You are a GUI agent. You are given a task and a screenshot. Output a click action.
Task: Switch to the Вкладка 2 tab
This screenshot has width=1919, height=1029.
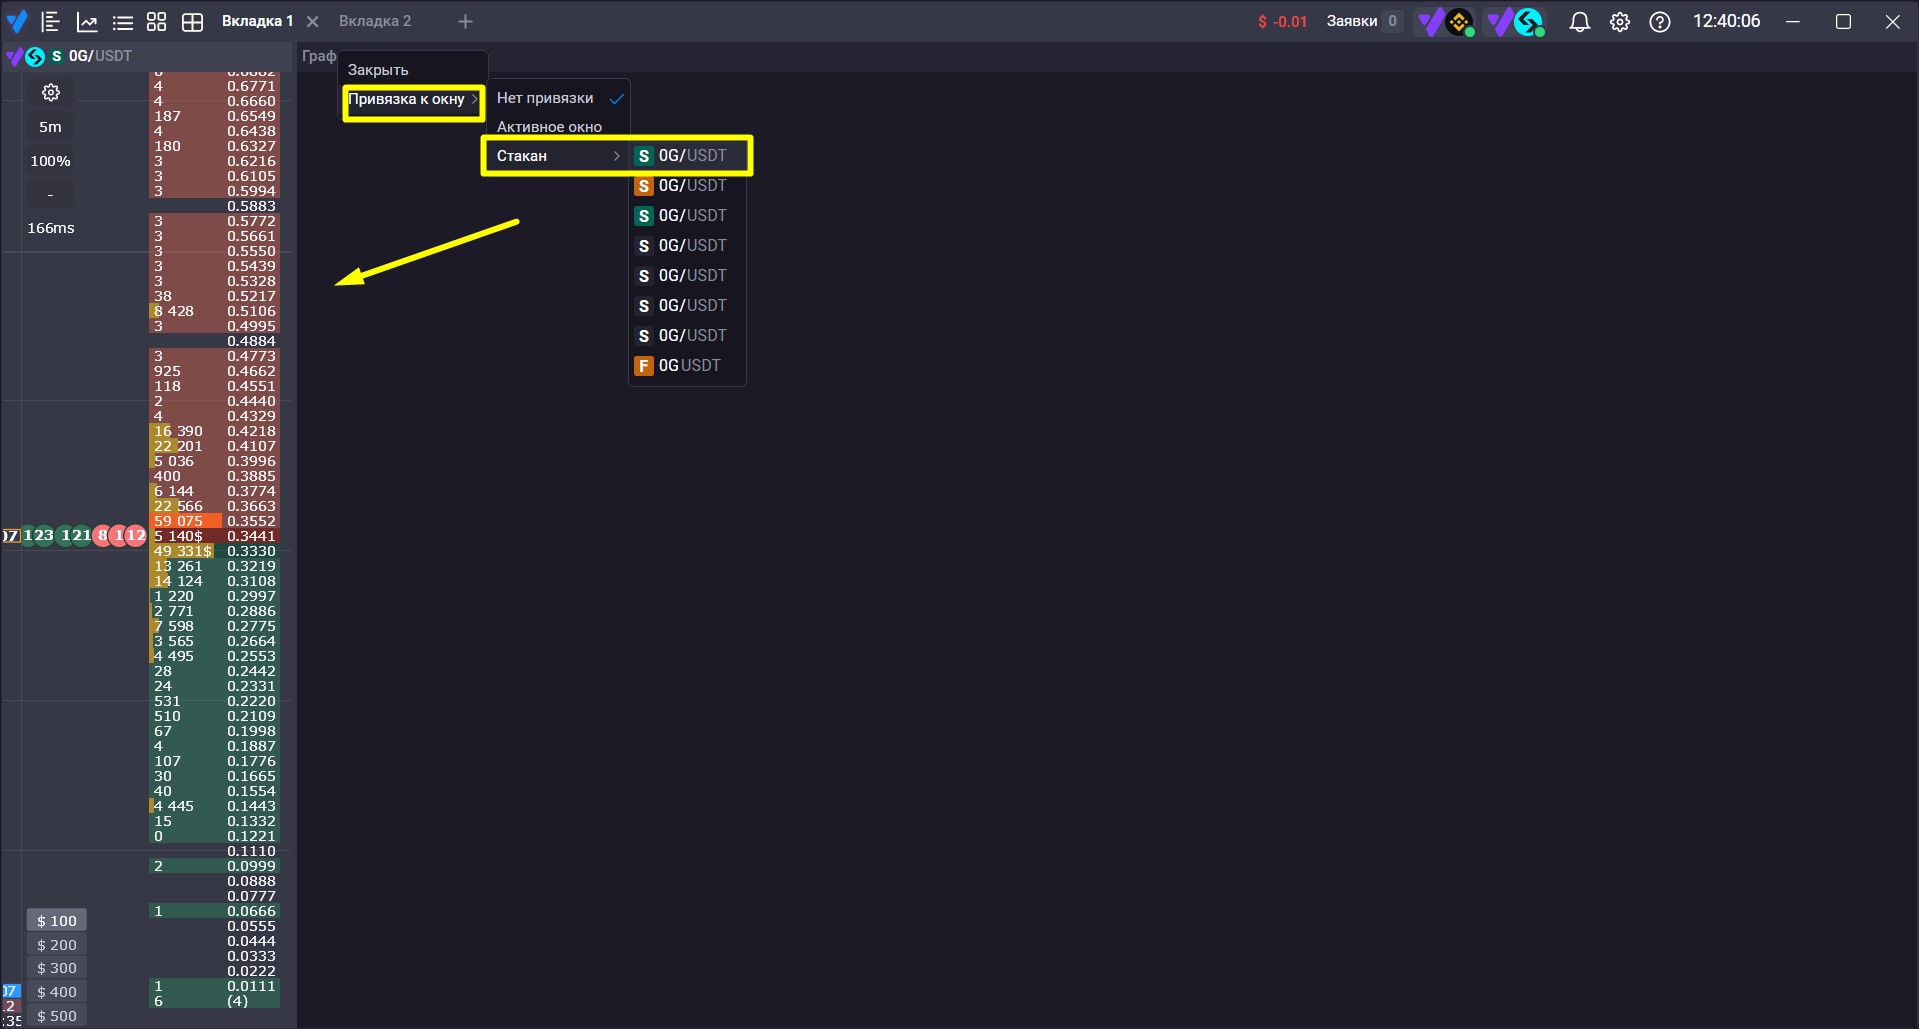click(375, 21)
